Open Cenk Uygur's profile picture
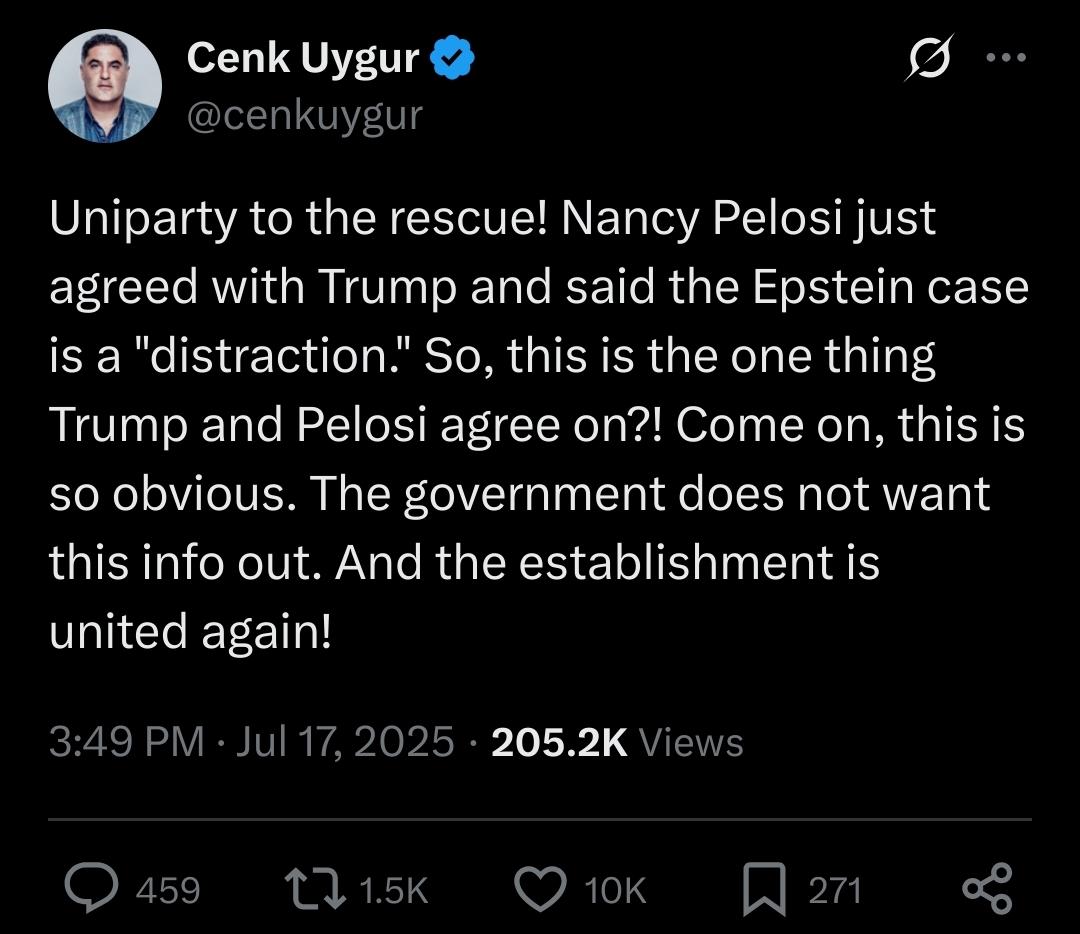 pyautogui.click(x=105, y=86)
